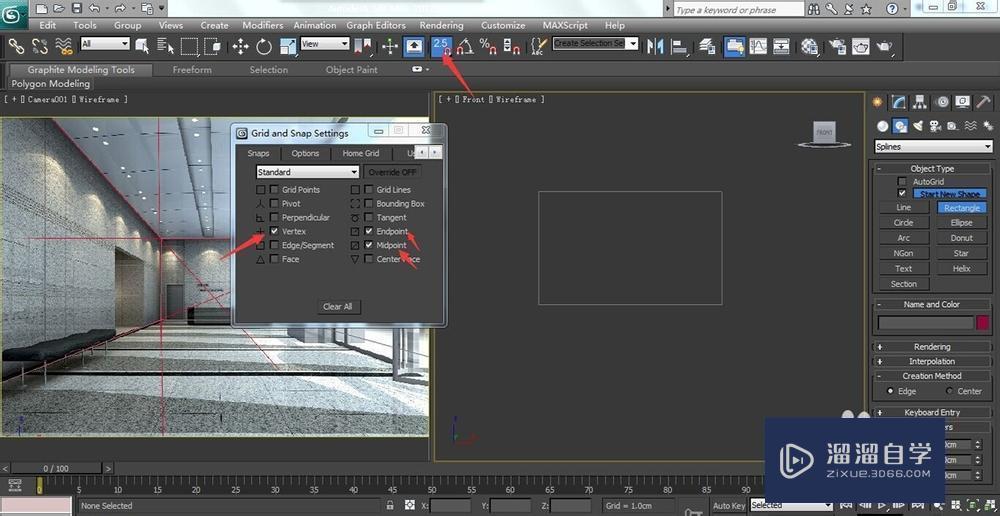Viewport: 1000px width, 516px height.
Task: Open the Curve Editor
Action: pyautogui.click(x=758, y=46)
